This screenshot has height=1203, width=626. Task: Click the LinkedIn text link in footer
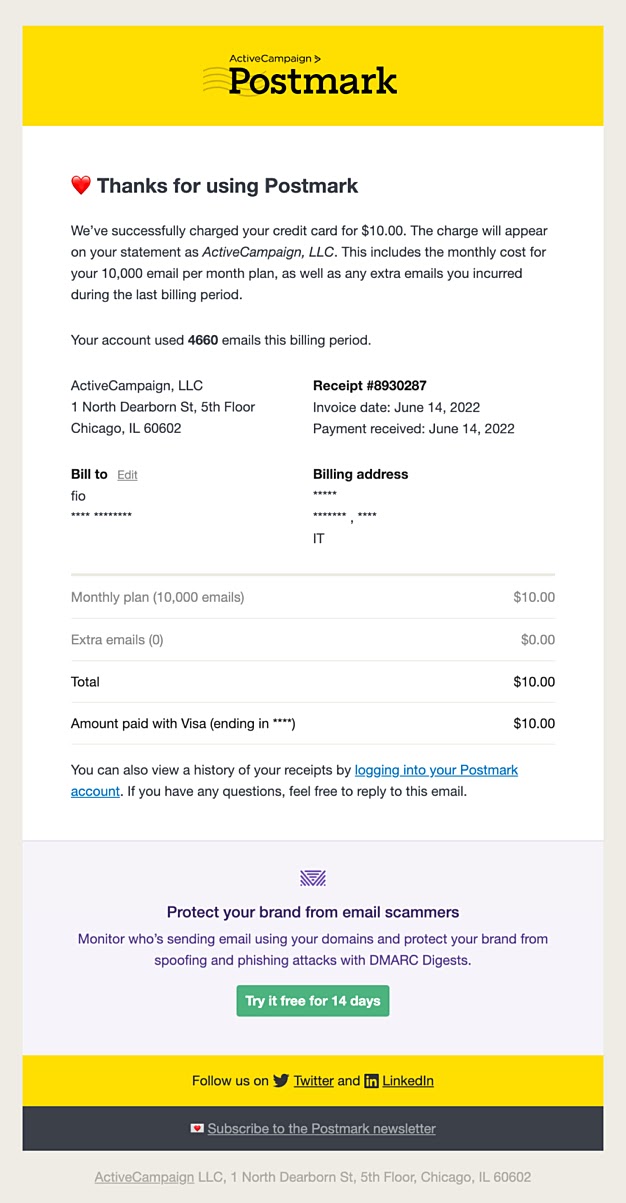coord(409,1080)
